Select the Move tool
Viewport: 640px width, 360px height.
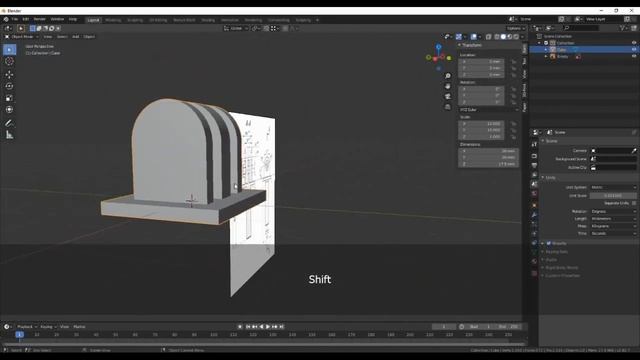(x=9, y=75)
